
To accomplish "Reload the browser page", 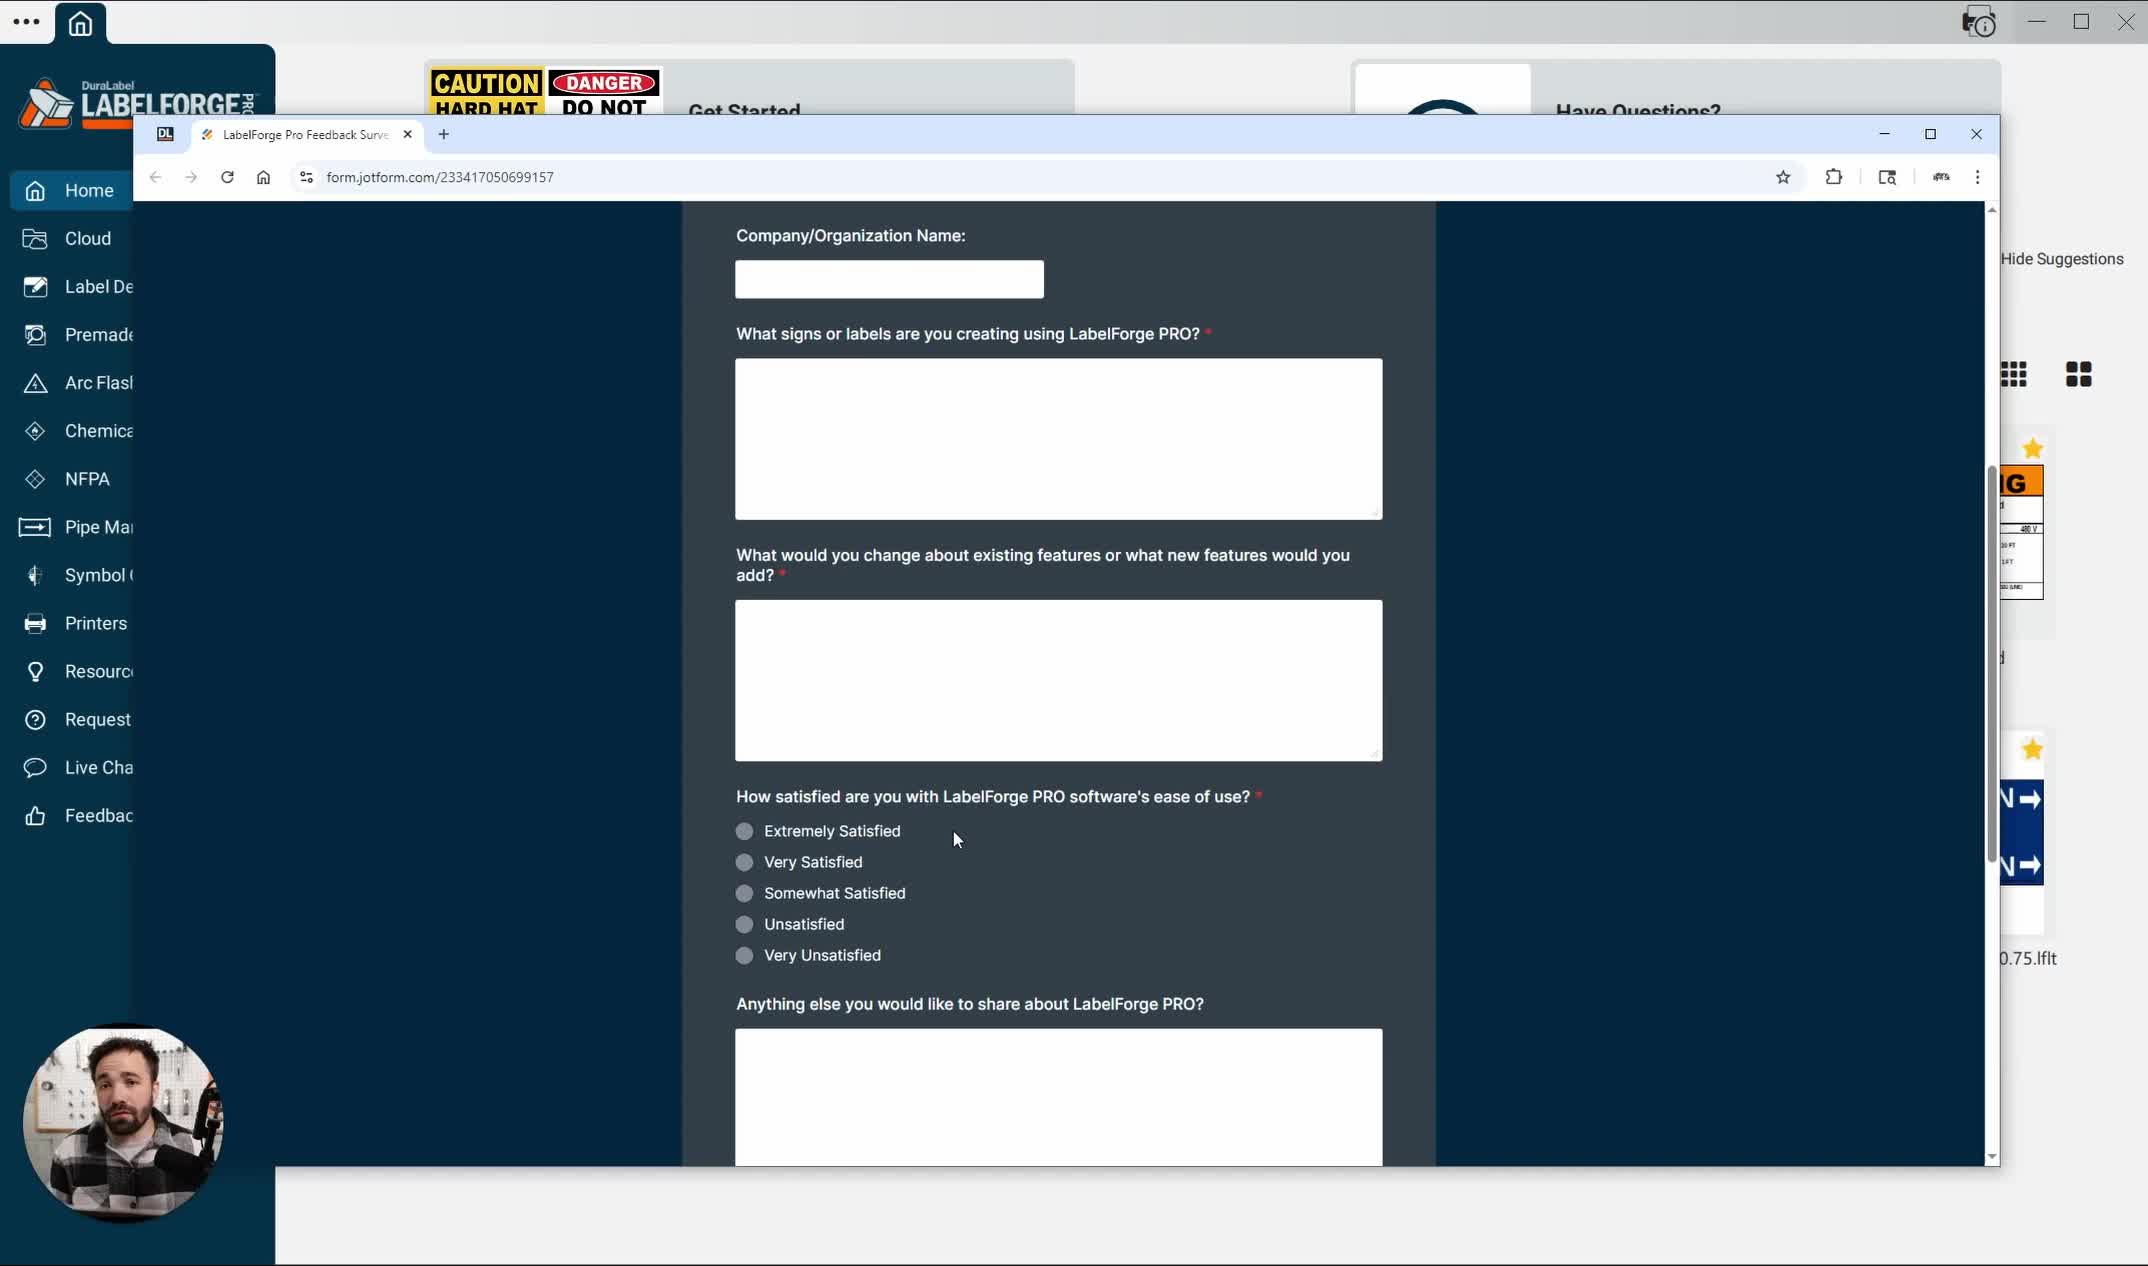I will (x=227, y=177).
